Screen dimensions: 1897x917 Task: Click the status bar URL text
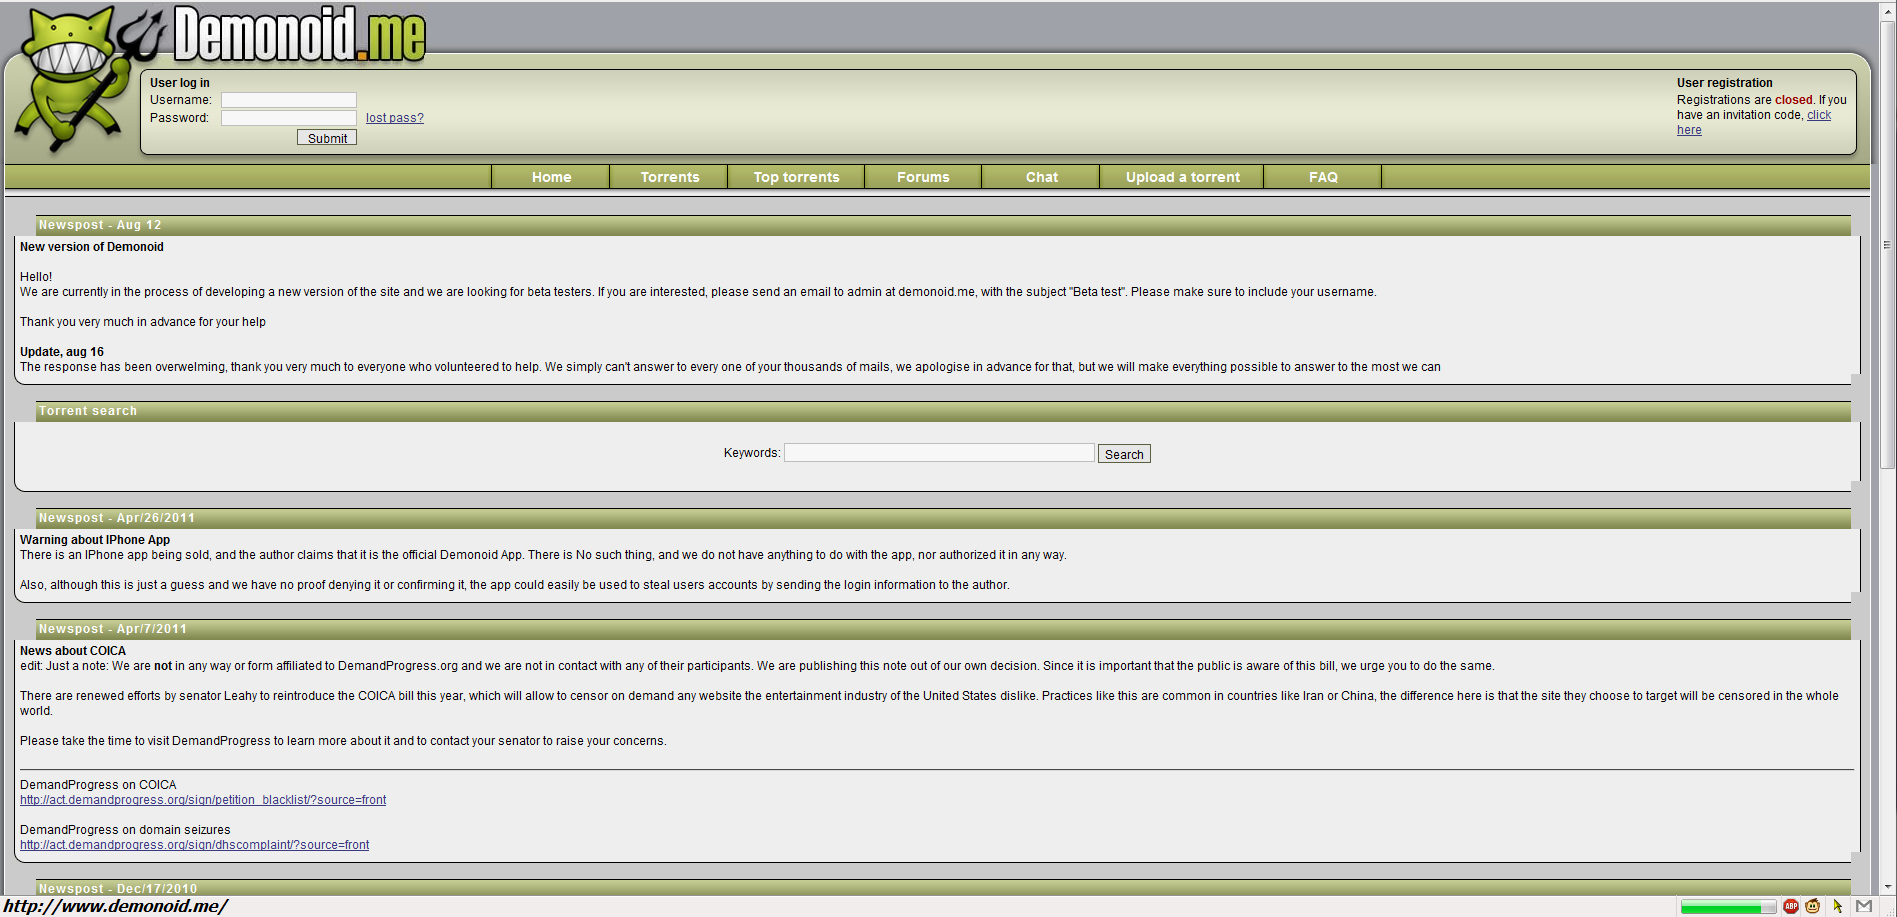pyautogui.click(x=116, y=906)
